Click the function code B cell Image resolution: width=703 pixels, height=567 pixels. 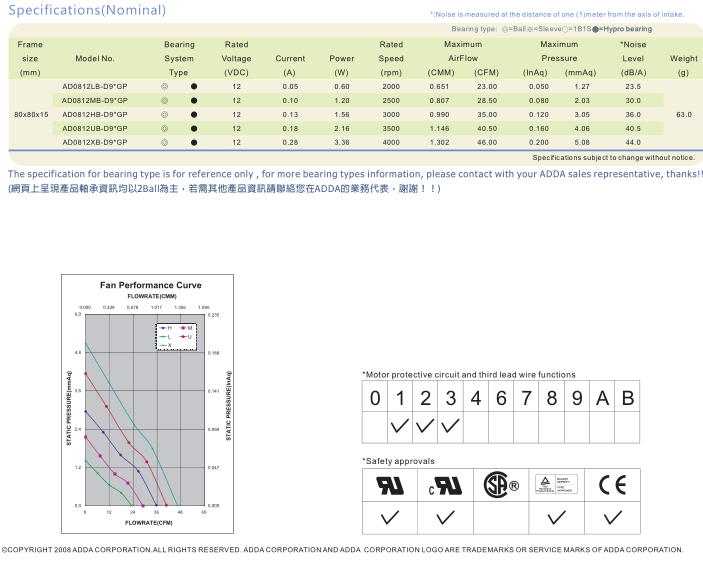628,398
